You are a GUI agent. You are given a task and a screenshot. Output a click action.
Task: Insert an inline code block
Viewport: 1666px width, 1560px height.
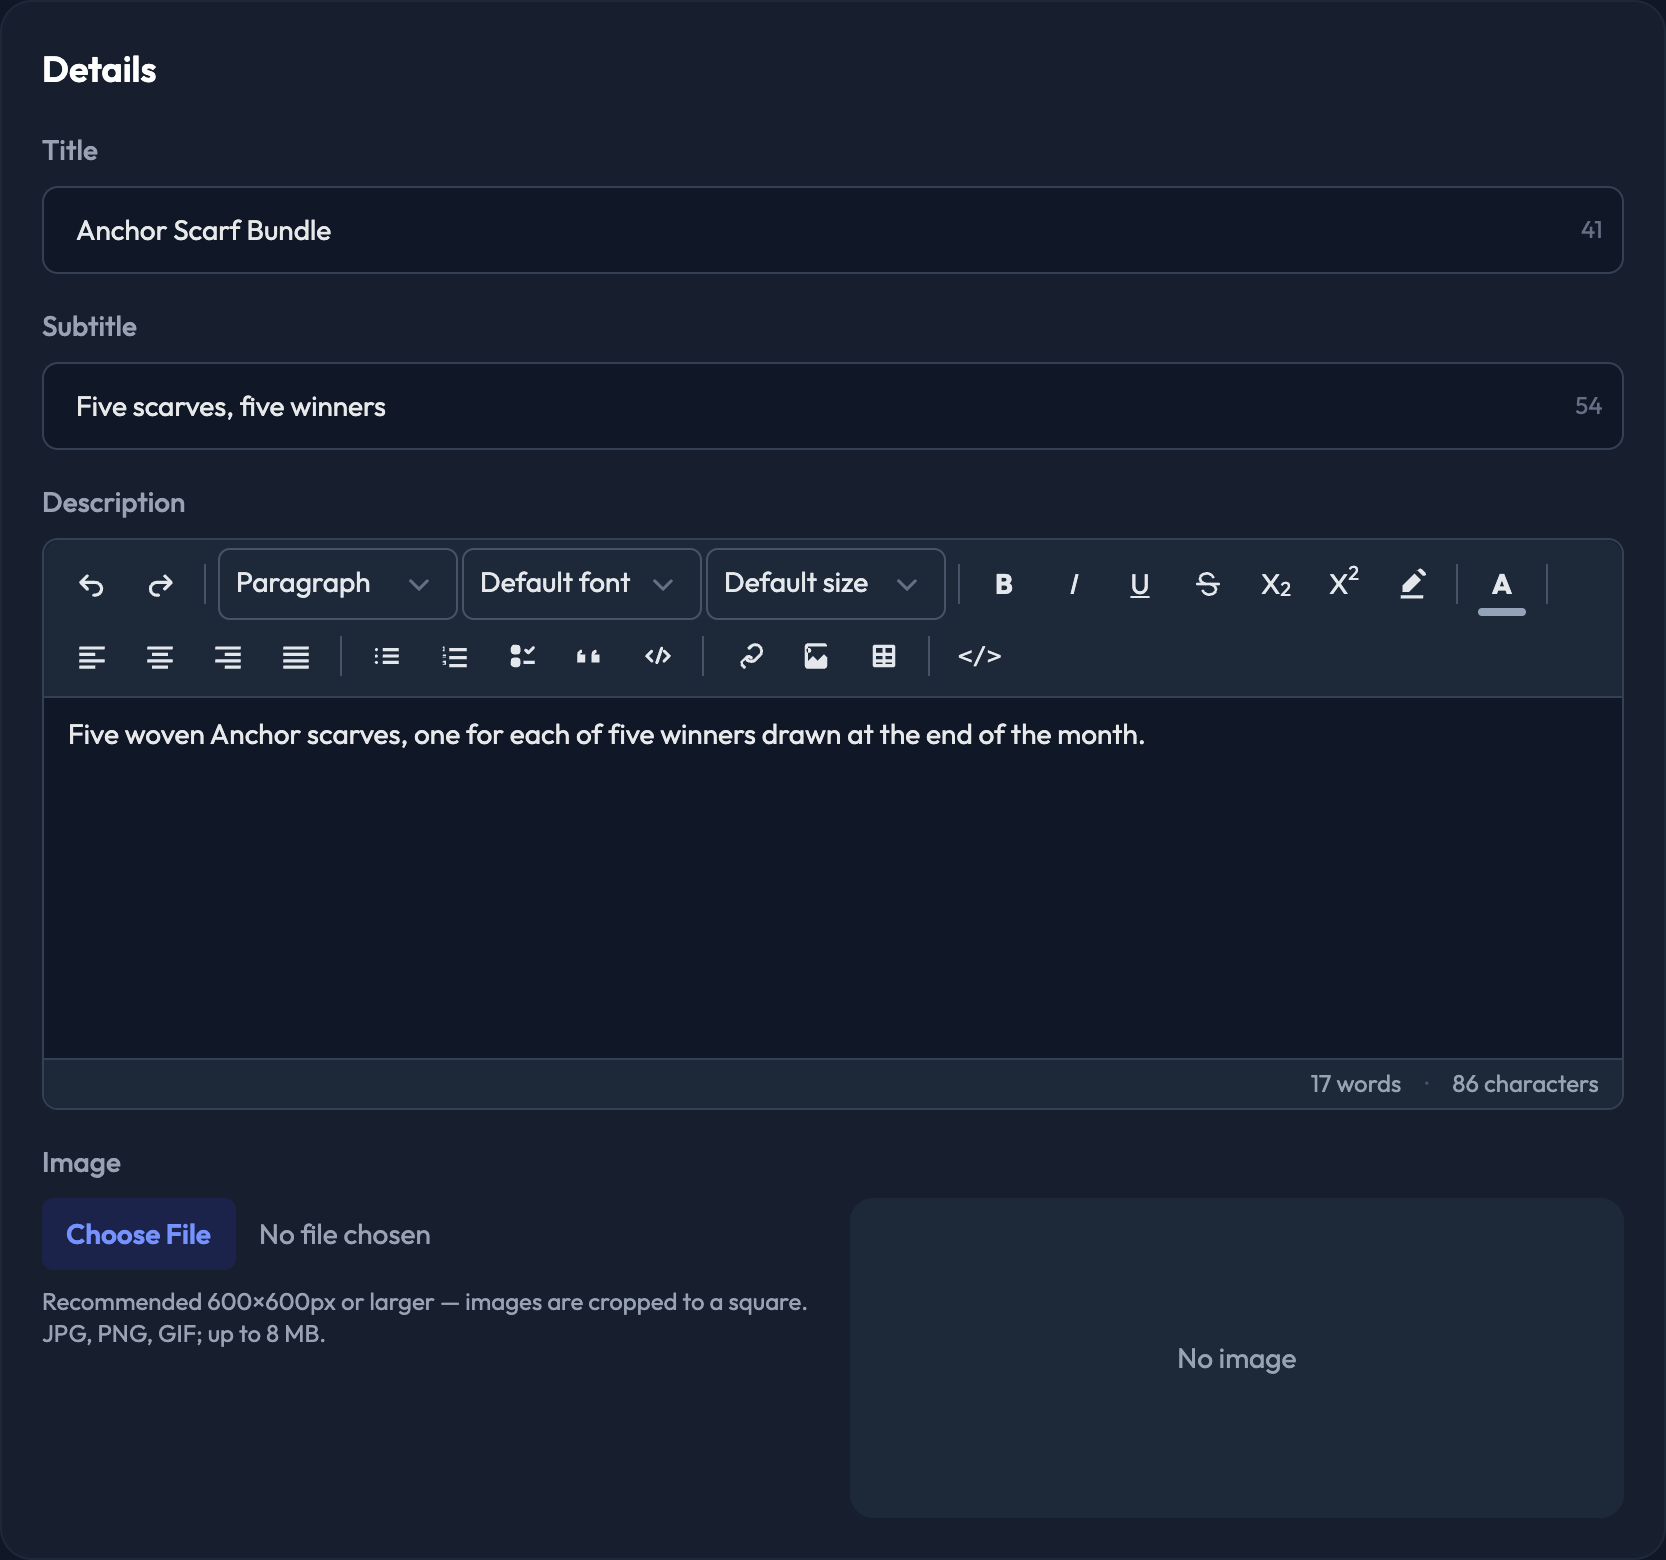pyautogui.click(x=658, y=656)
